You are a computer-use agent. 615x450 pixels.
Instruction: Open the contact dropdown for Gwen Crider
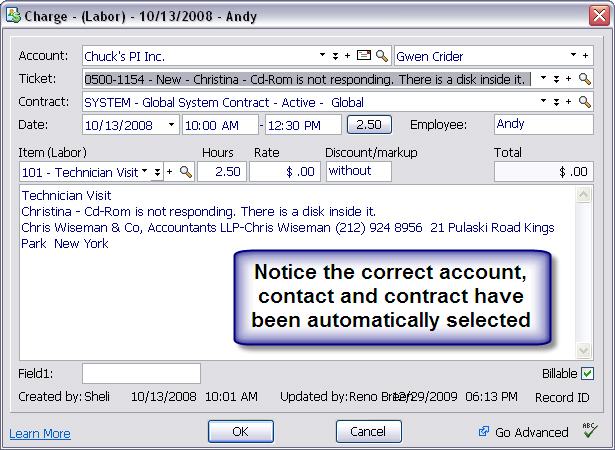click(x=573, y=56)
